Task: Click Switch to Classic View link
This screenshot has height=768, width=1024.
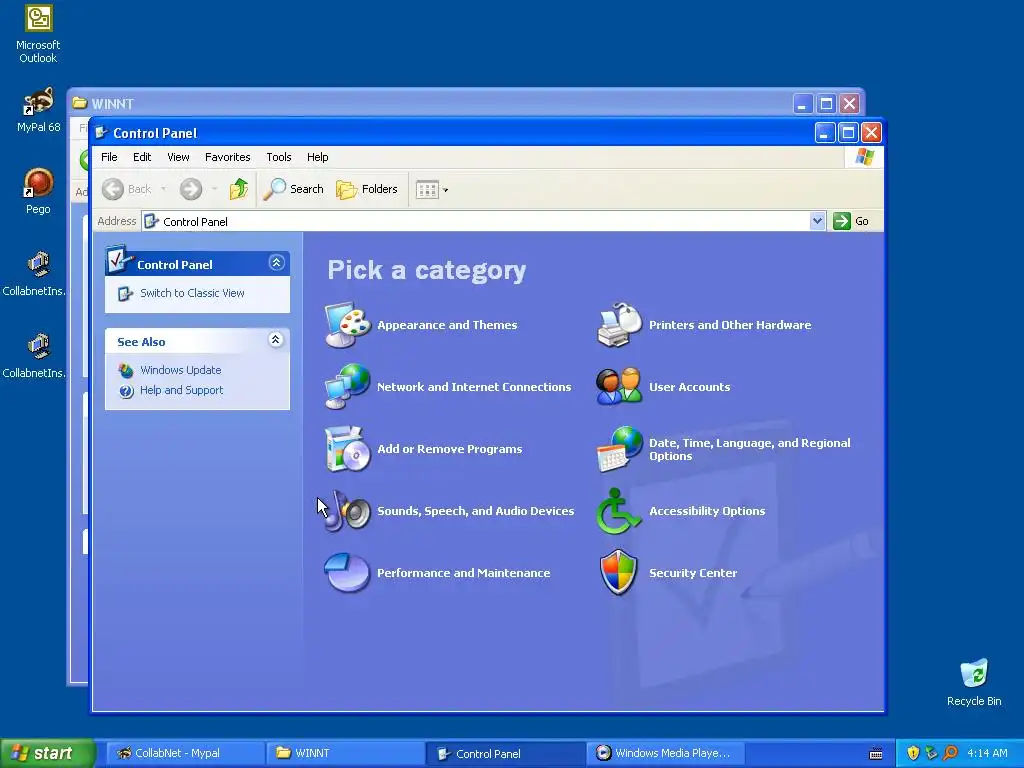Action: [x=192, y=293]
